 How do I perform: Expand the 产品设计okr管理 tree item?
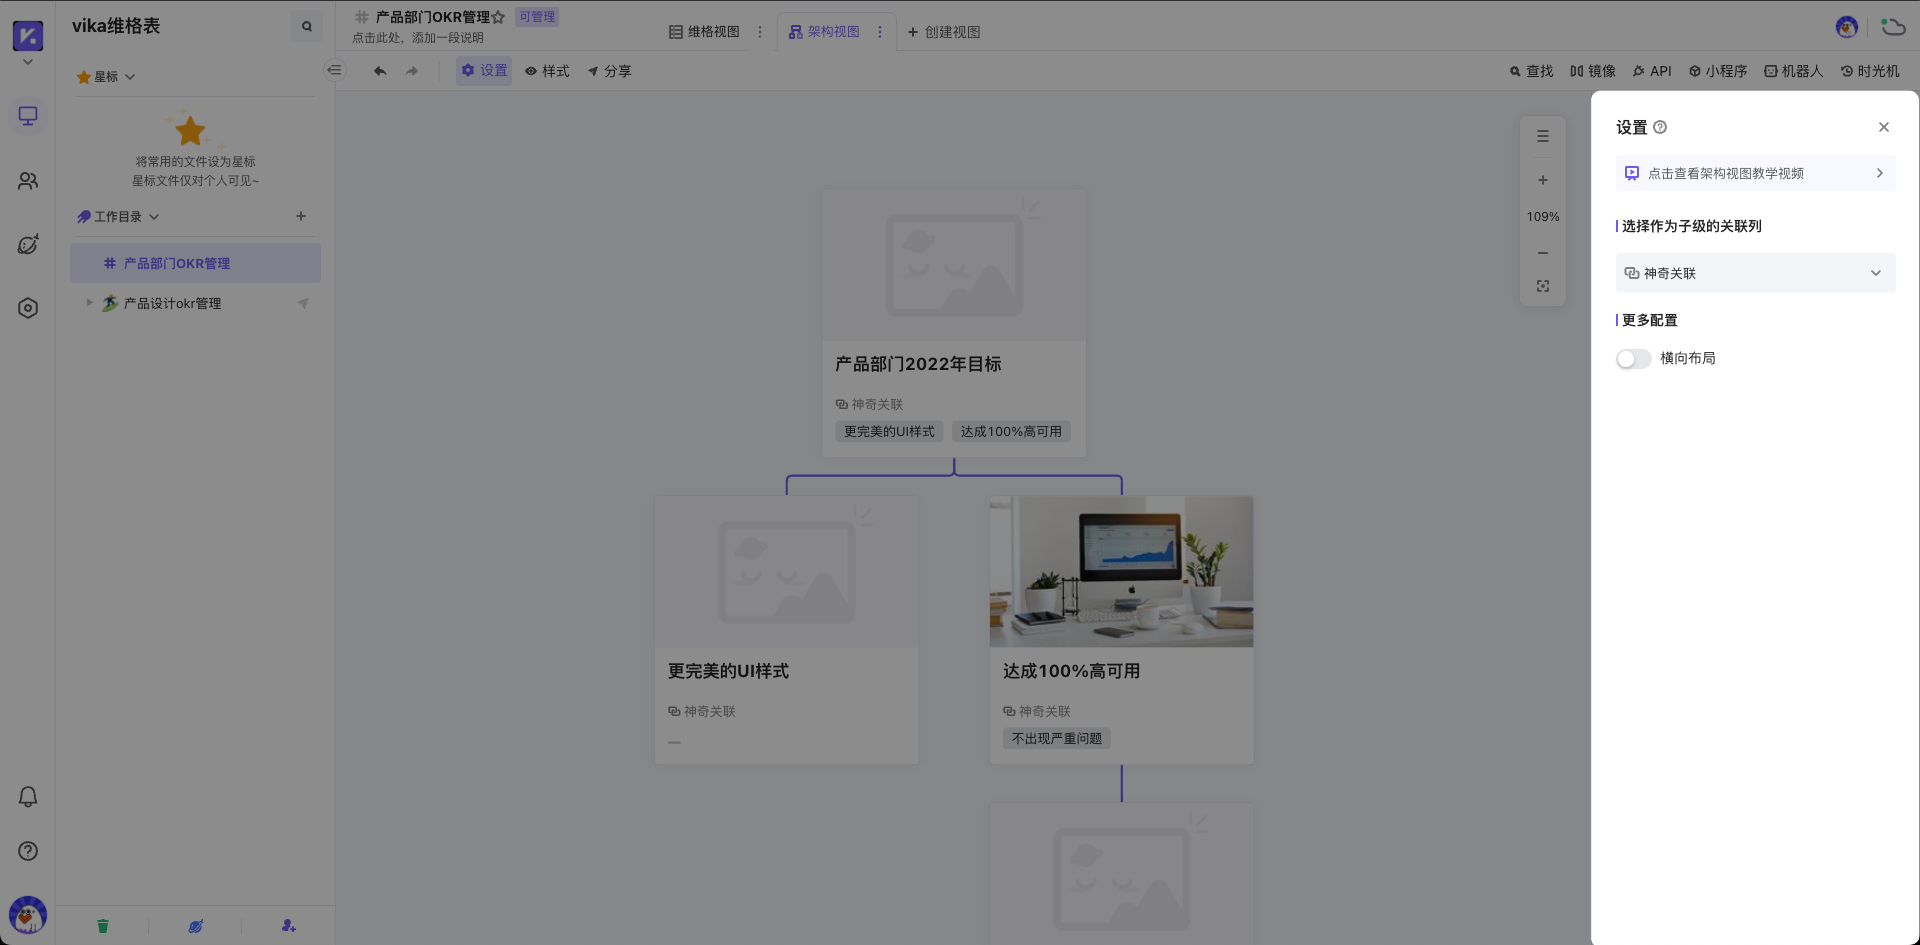pyautogui.click(x=89, y=303)
